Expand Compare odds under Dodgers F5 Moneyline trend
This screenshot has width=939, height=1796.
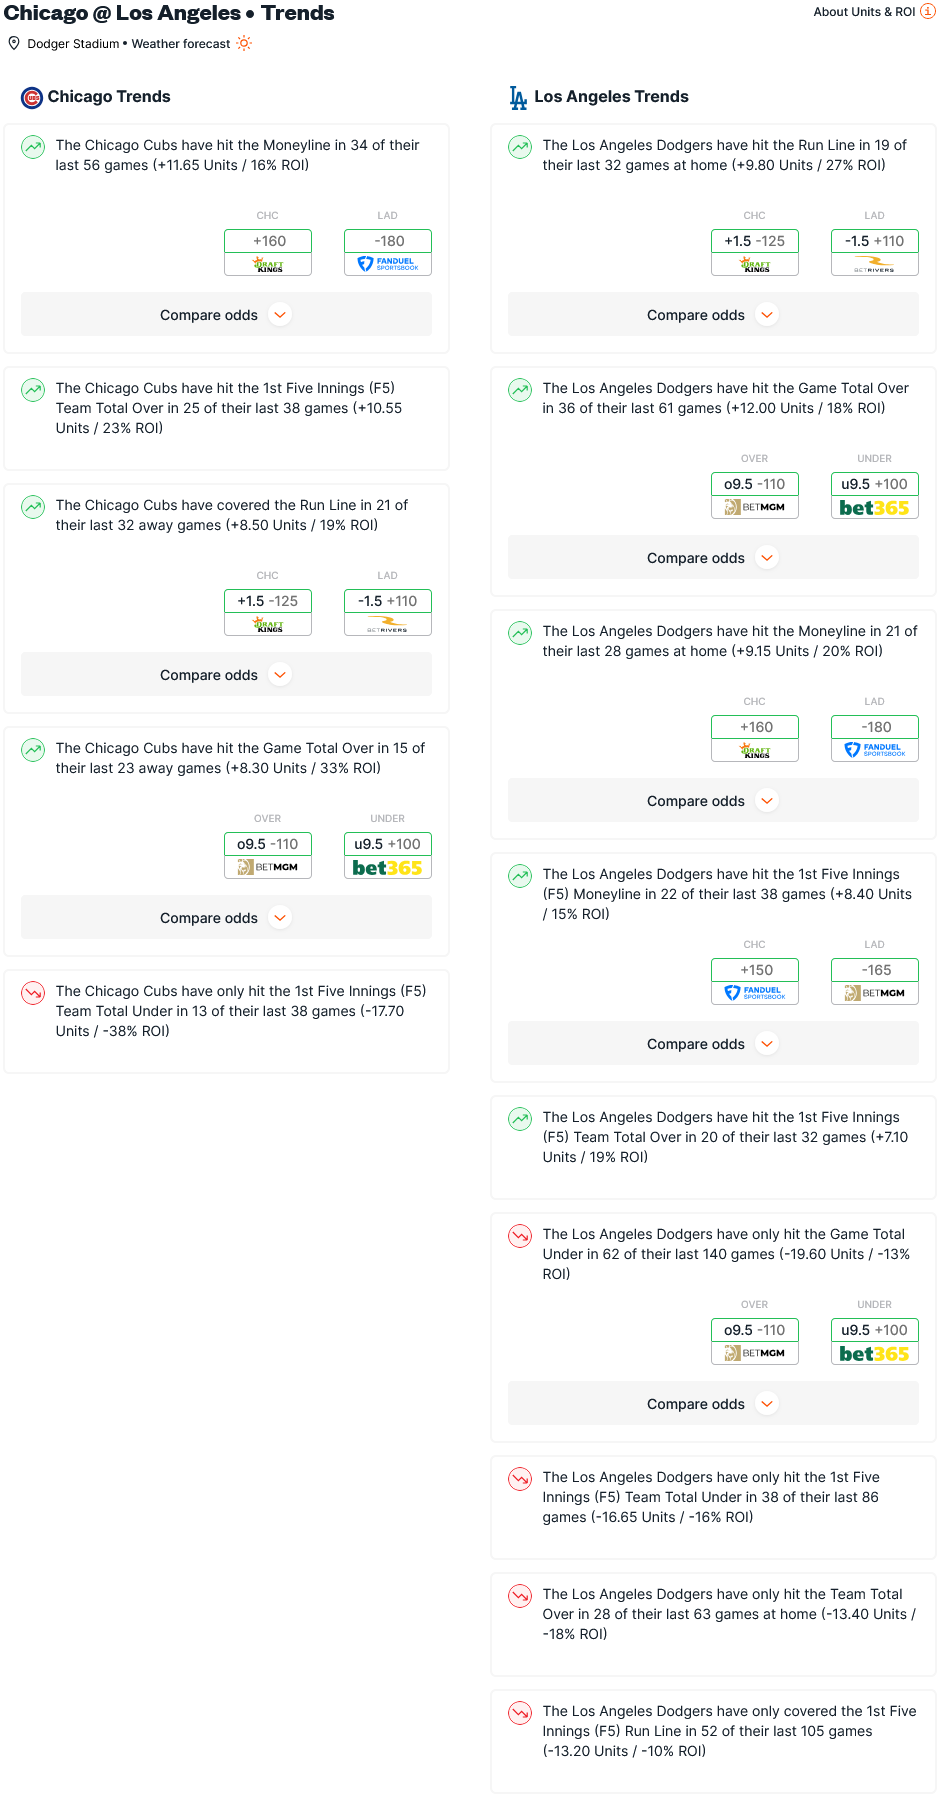[713, 1044]
